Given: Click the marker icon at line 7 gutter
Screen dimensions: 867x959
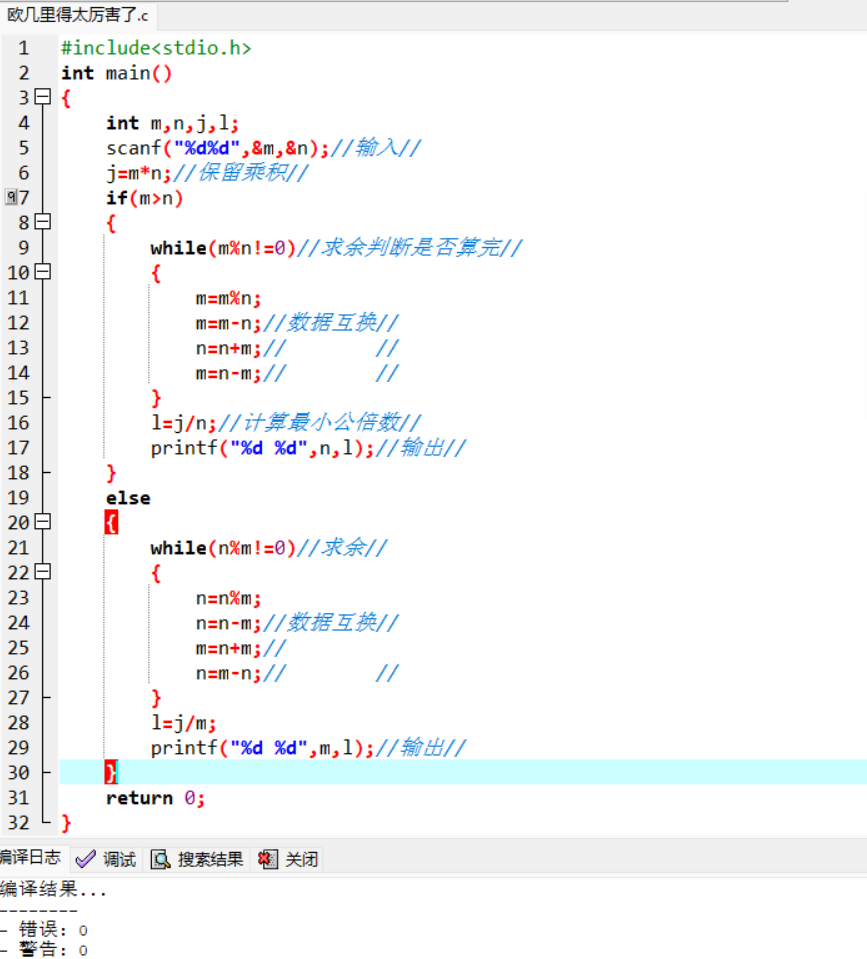Looking at the screenshot, I should click(x=11, y=197).
